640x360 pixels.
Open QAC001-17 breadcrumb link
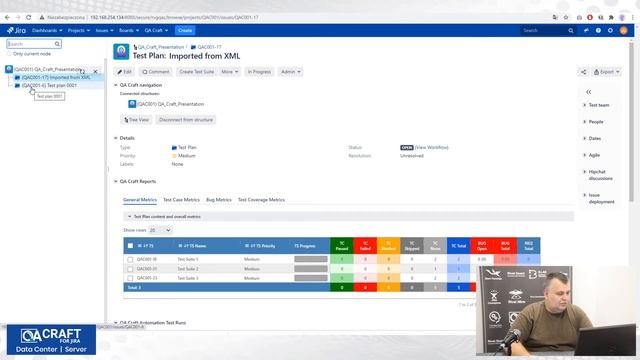click(209, 47)
